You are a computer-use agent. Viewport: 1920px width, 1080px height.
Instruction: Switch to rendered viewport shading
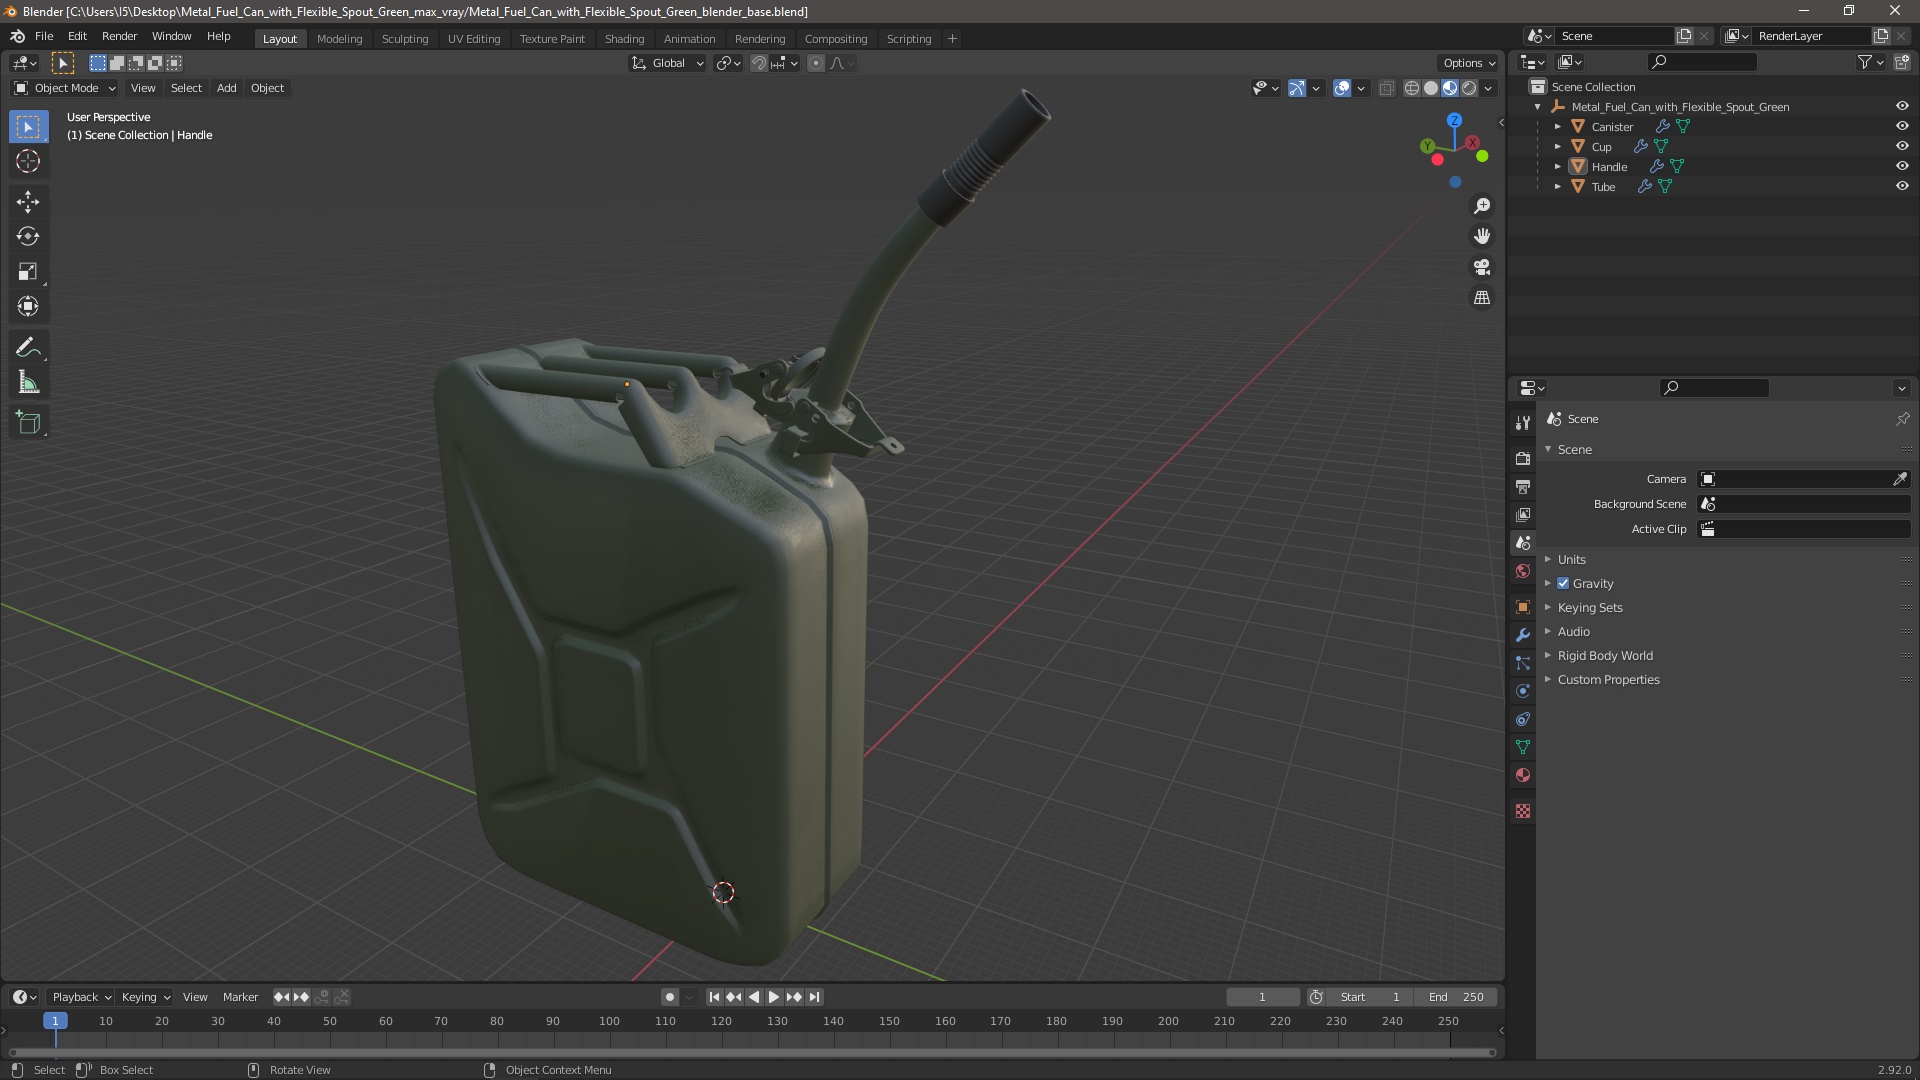pyautogui.click(x=1469, y=88)
